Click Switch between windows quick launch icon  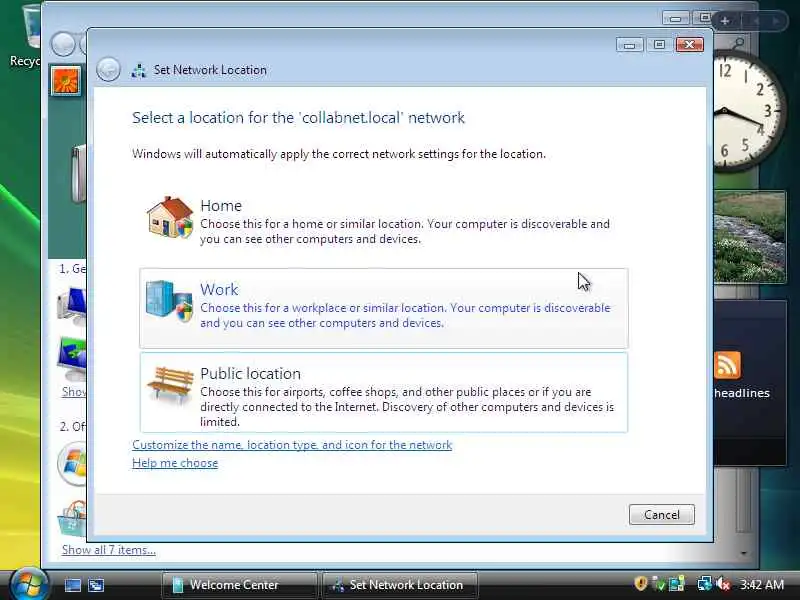96,585
